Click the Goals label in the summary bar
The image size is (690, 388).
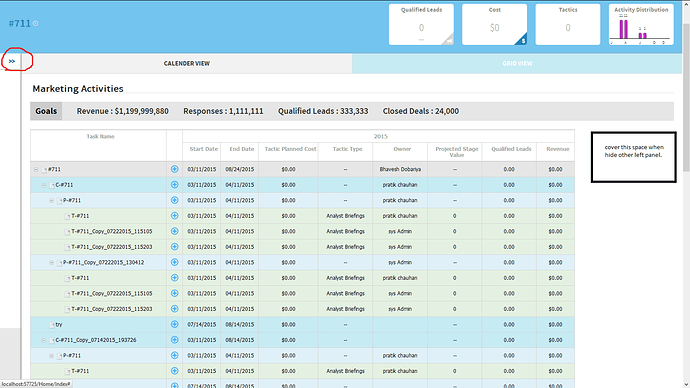(46, 111)
